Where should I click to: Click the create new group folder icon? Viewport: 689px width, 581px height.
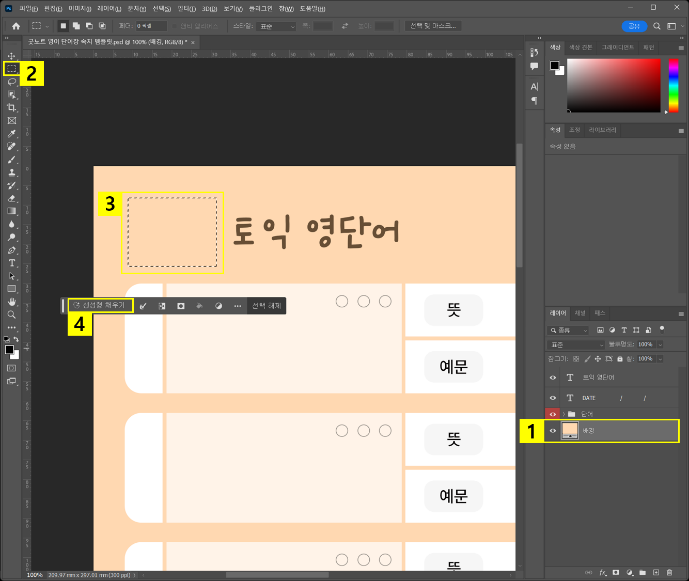click(642, 573)
